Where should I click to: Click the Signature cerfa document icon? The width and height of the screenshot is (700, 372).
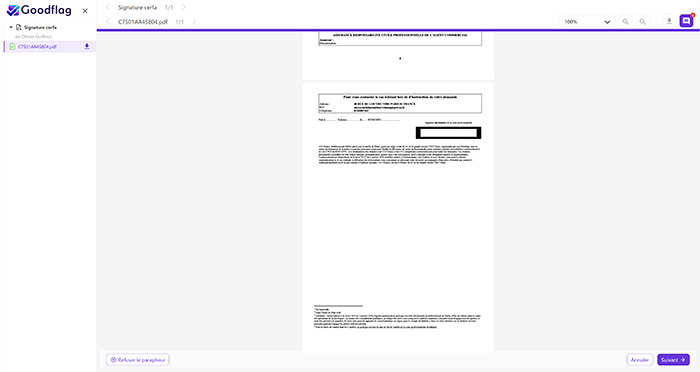19,27
